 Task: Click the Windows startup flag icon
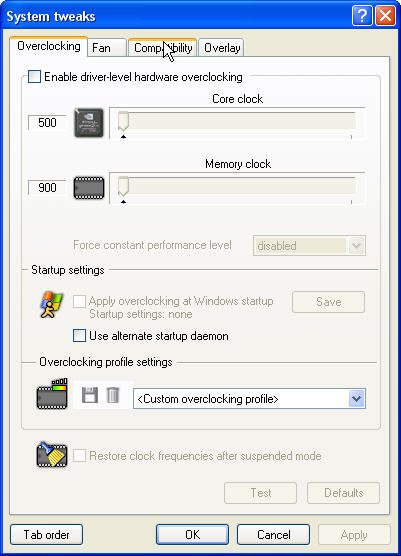pos(52,305)
